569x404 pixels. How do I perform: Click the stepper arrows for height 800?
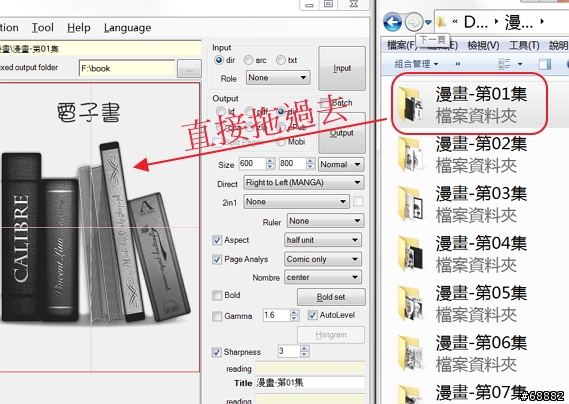point(310,164)
